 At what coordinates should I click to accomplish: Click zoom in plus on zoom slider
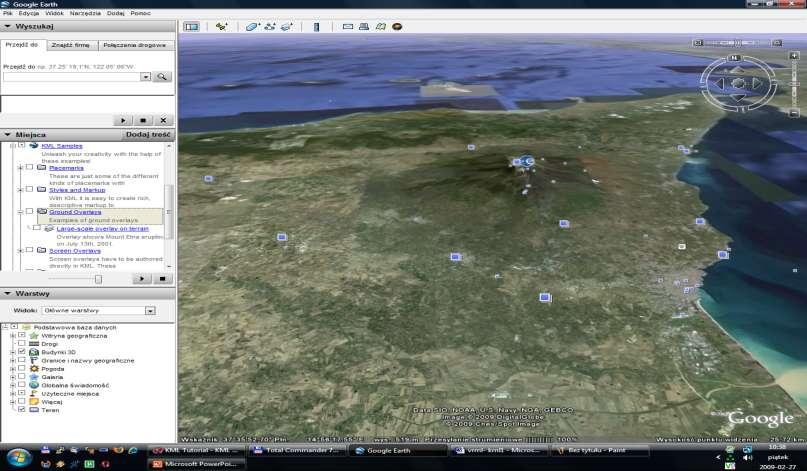click(794, 55)
